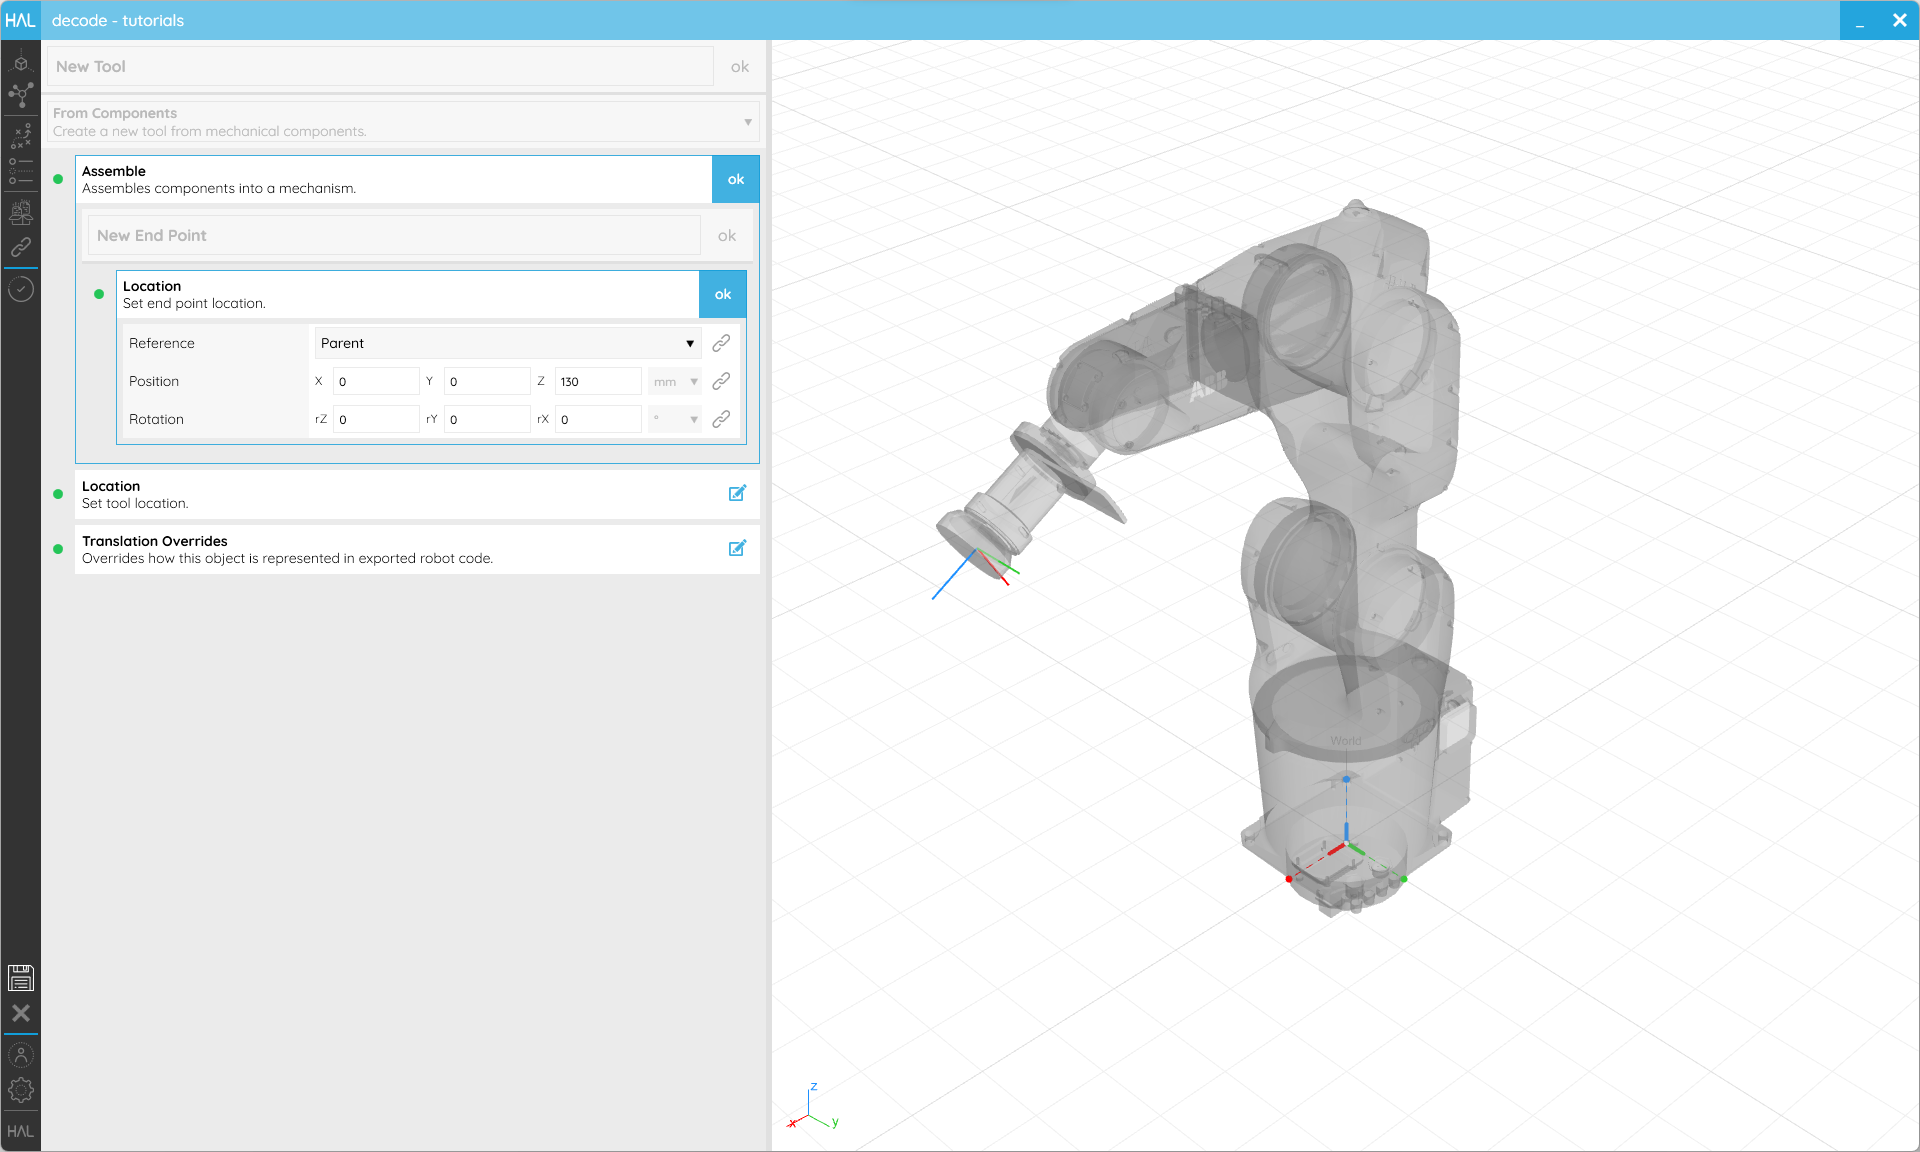Click the chain link icon in sidebar
1920x1152 pixels.
(x=20, y=247)
